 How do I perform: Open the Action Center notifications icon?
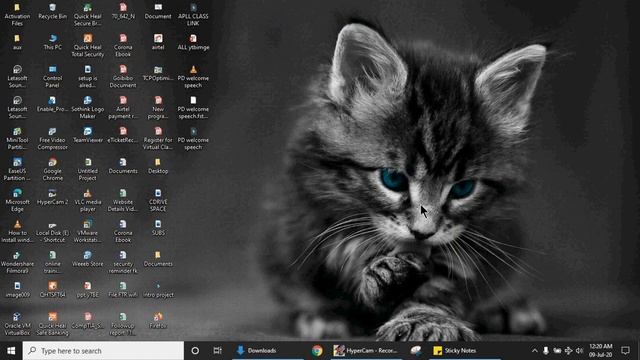(x=625, y=351)
